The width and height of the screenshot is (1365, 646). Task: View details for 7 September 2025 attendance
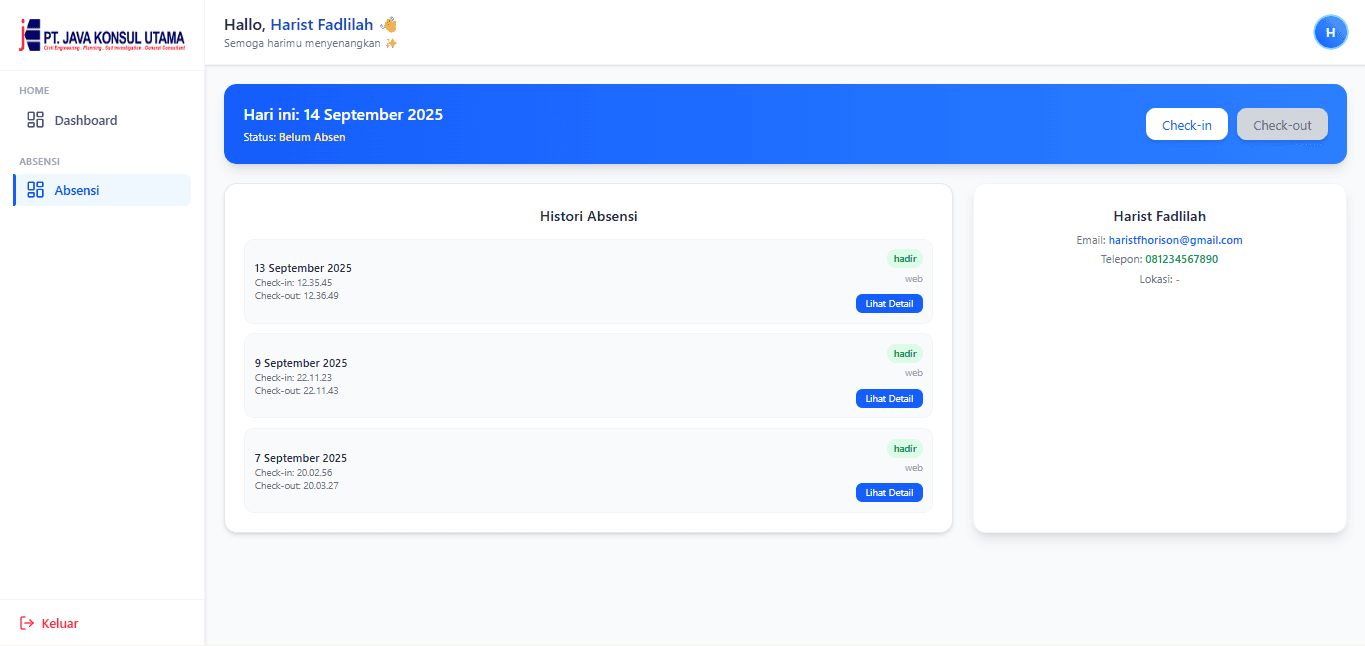(x=889, y=492)
